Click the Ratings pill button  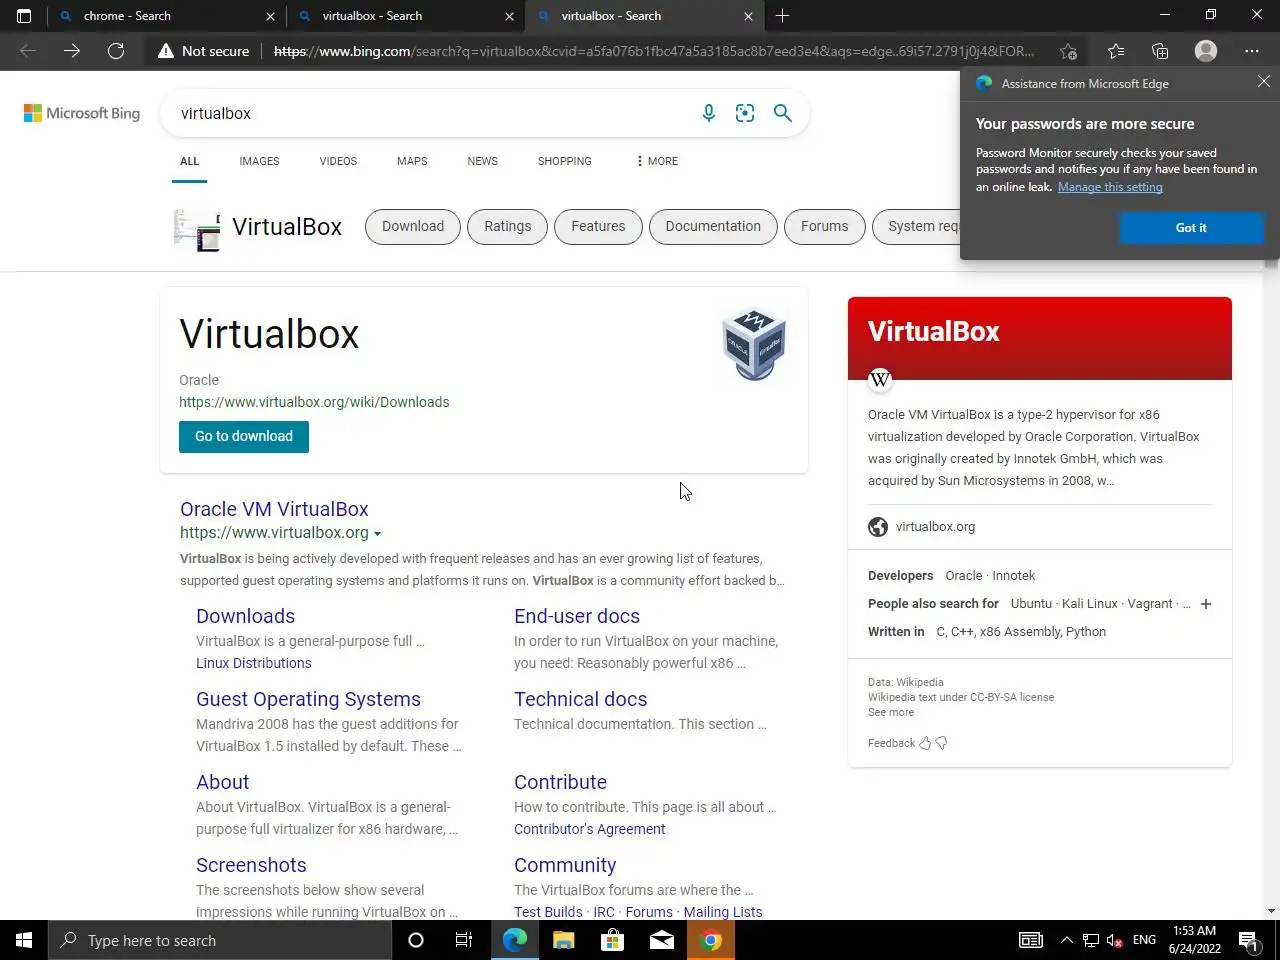pos(508,226)
